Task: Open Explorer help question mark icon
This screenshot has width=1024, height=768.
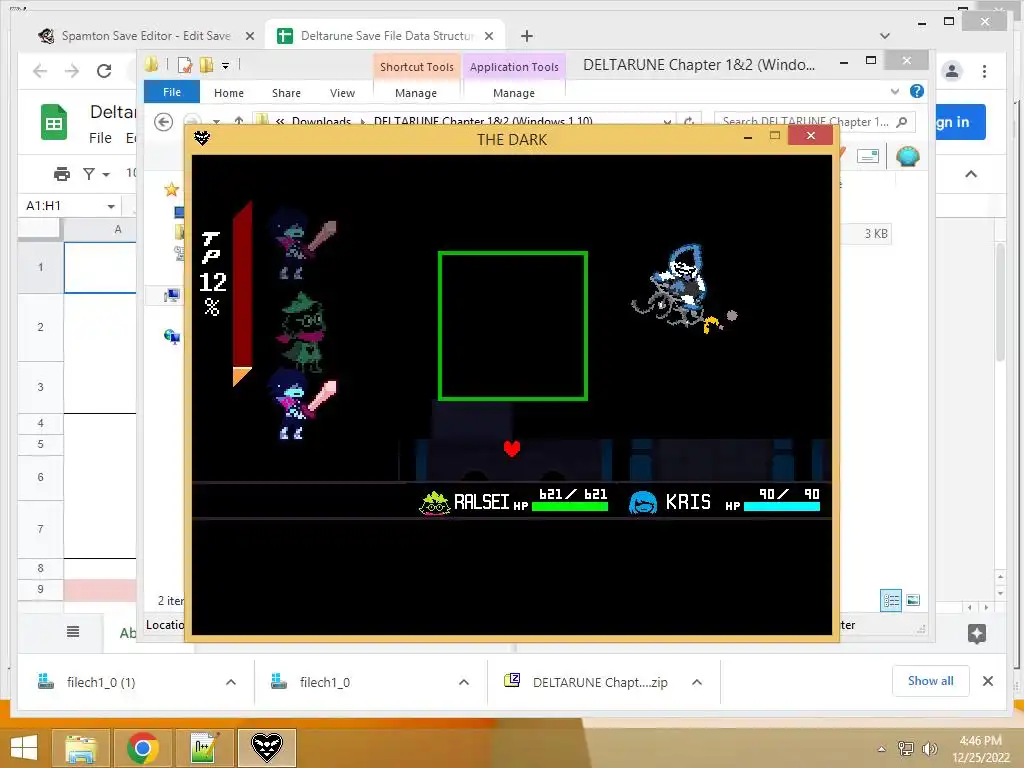Action: (x=917, y=91)
